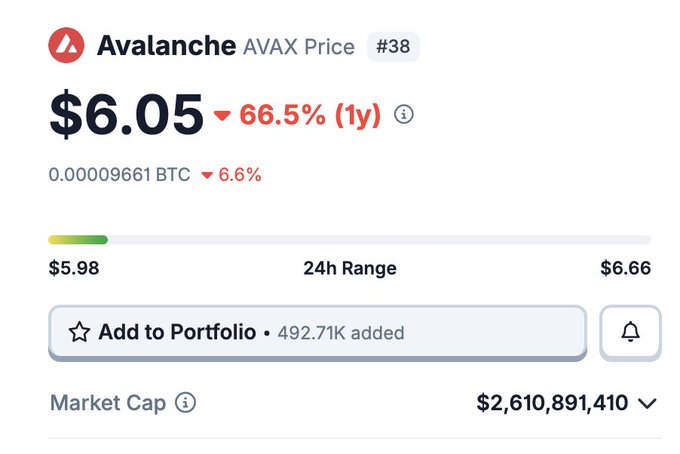The height and width of the screenshot is (454, 680).
Task: Click the small red arrow before 6.6%
Action: click(207, 175)
